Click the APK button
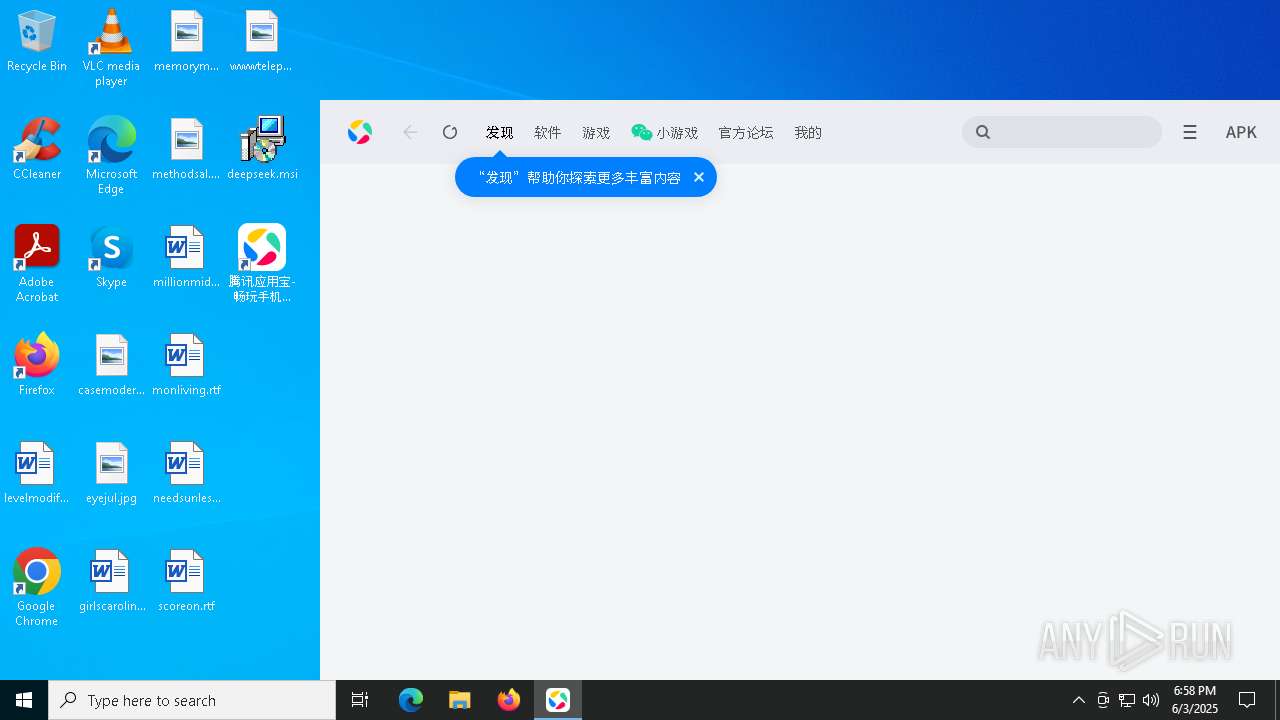The height and width of the screenshot is (720, 1280). (1241, 132)
